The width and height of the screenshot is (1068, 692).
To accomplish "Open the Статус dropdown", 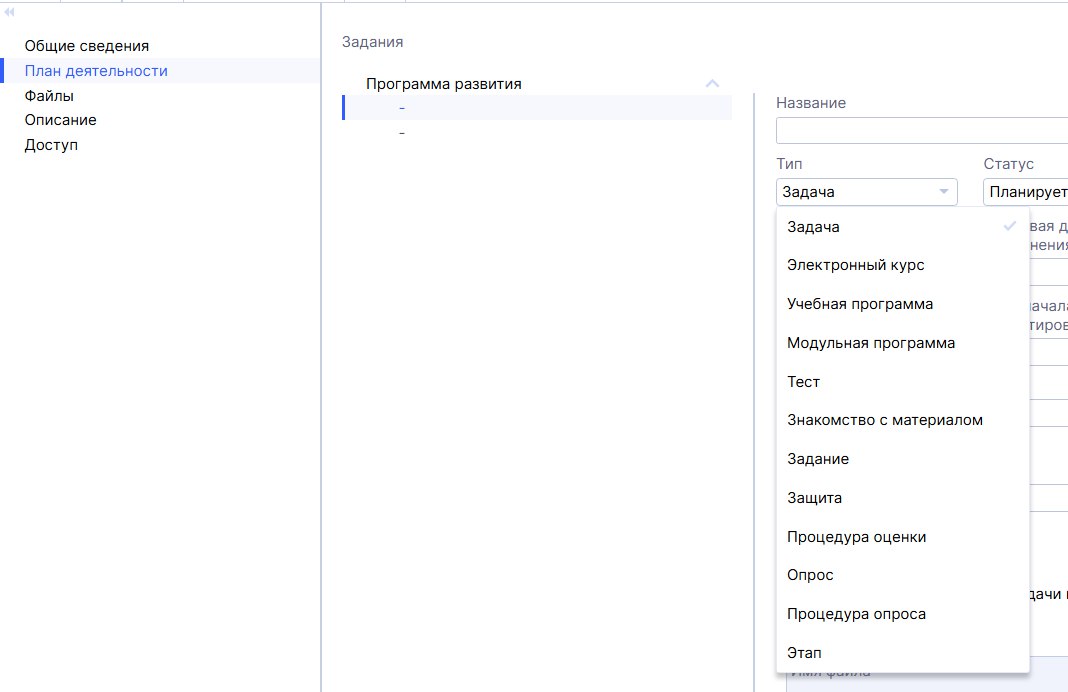I will [x=1025, y=192].
